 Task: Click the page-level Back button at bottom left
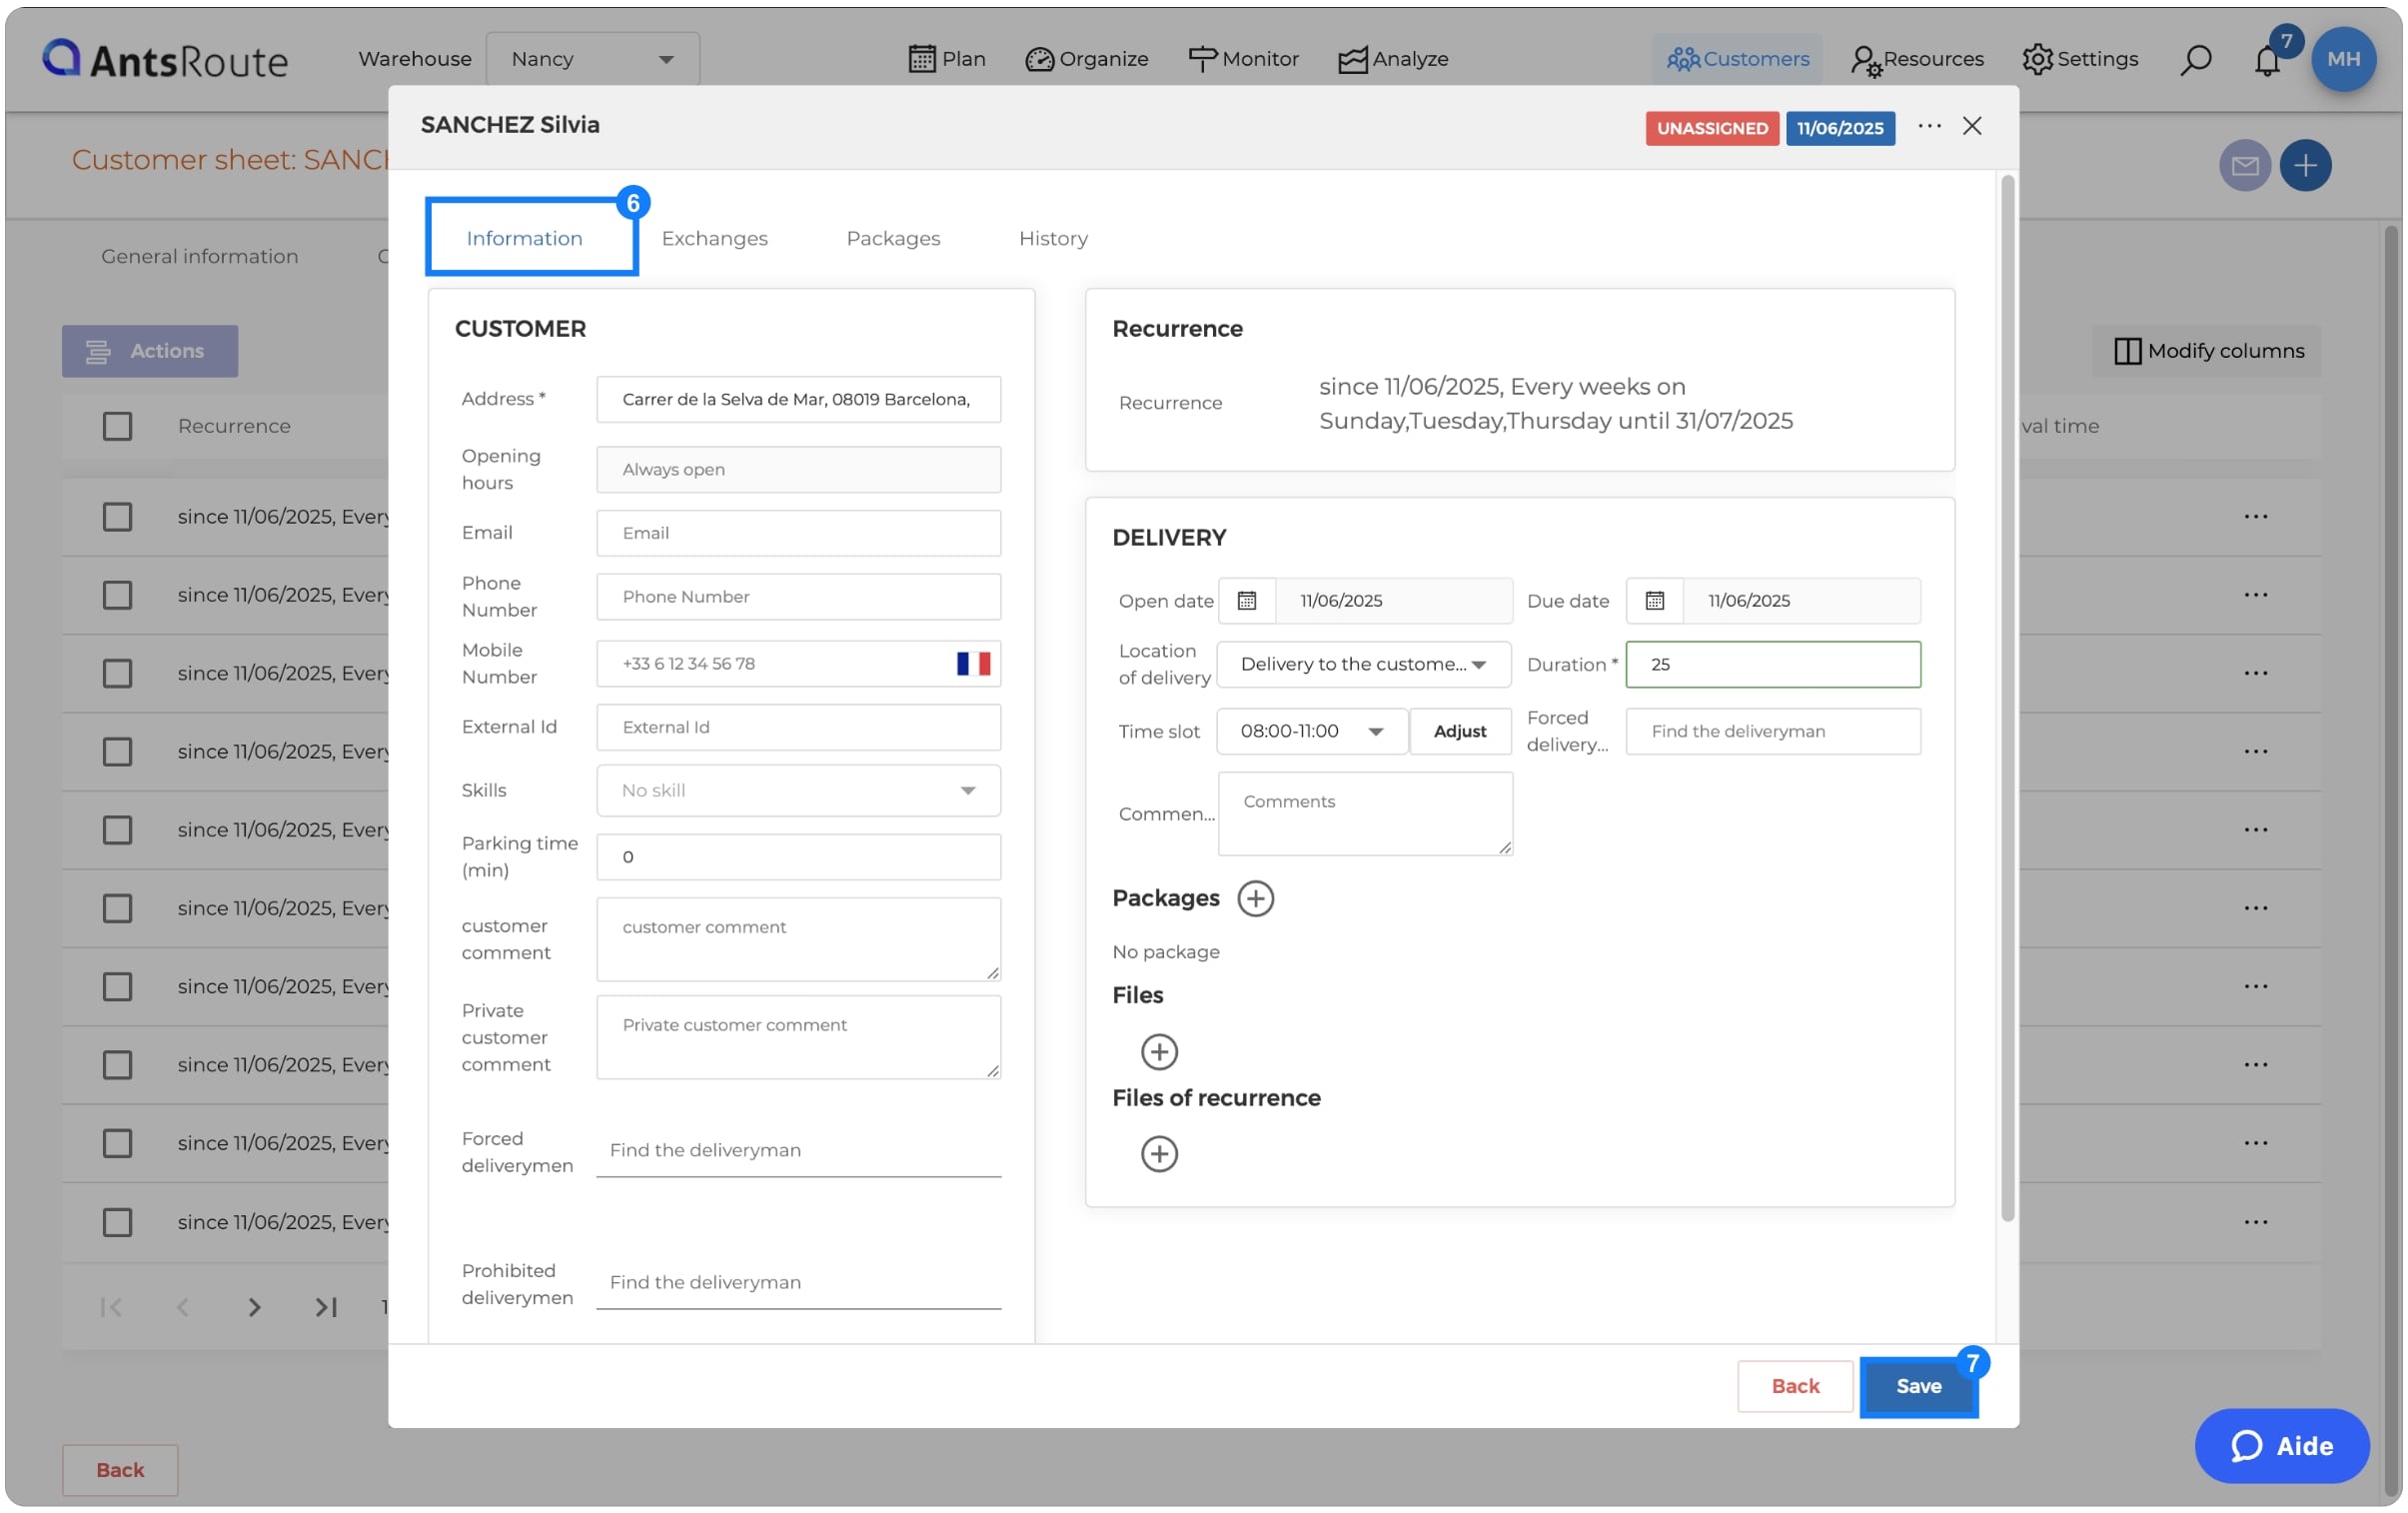tap(120, 1468)
